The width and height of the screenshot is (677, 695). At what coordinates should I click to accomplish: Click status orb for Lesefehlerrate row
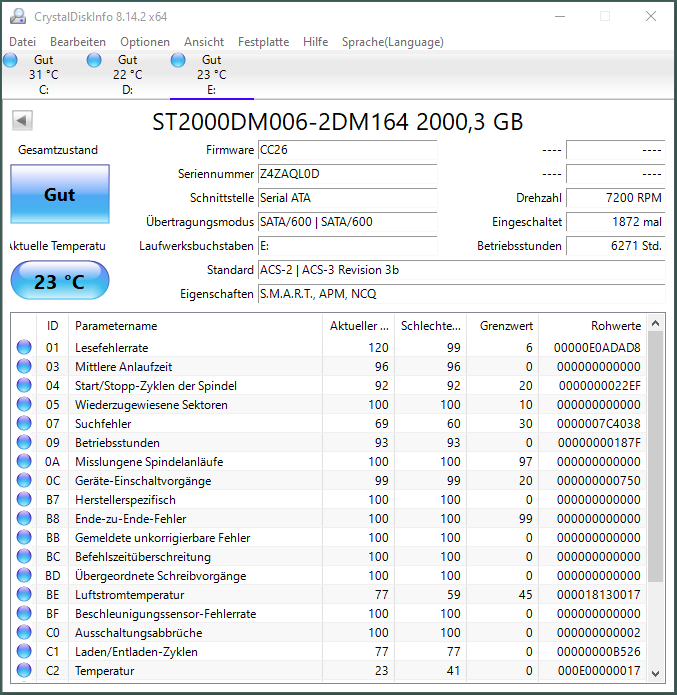(24, 348)
